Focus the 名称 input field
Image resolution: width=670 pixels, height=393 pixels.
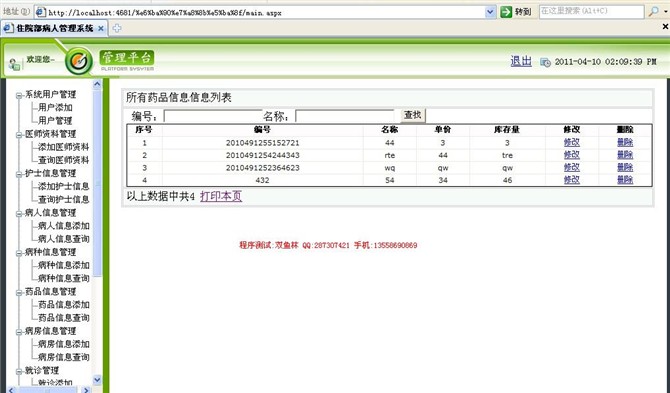(344, 116)
